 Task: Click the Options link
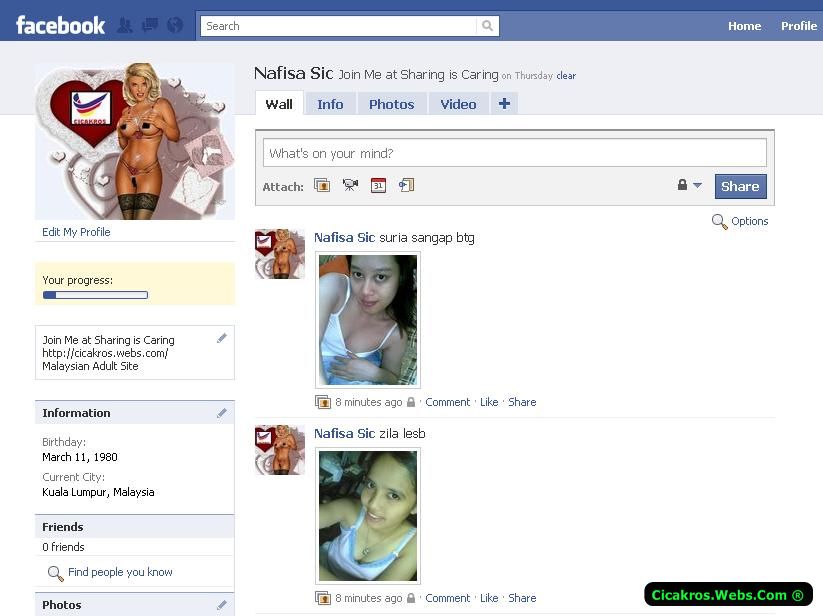pos(750,221)
